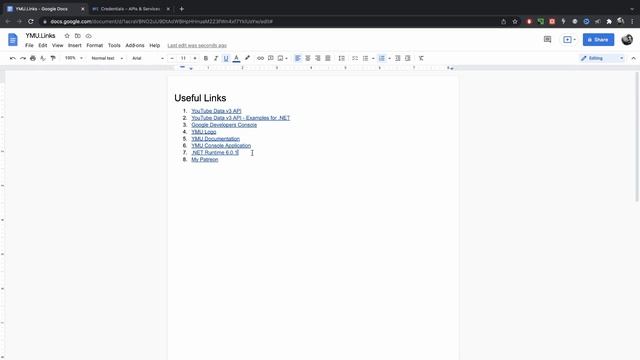The height and width of the screenshot is (360, 640).
Task: Open the Help menu
Action: 155,45
